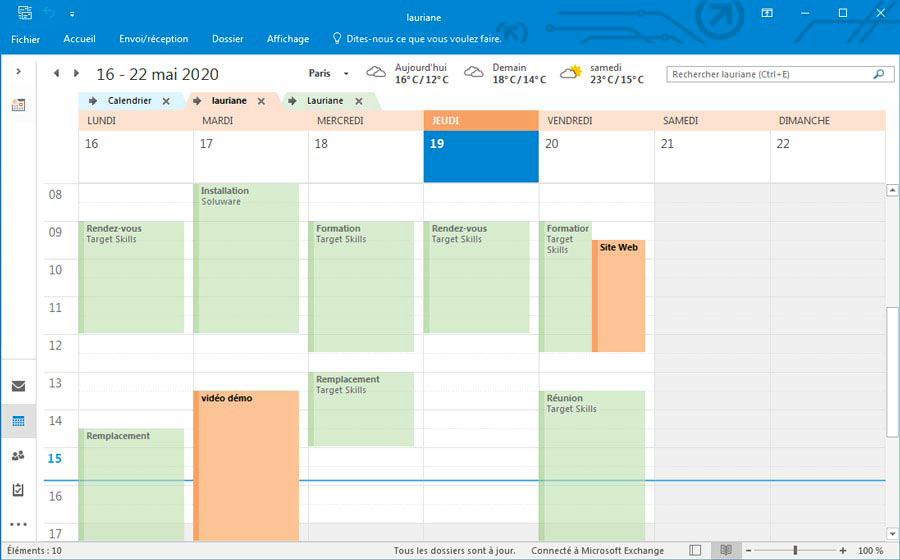This screenshot has height=560, width=900.
Task: Select Wednesday's Remplacement Target Skills appointment
Action: tap(361, 409)
